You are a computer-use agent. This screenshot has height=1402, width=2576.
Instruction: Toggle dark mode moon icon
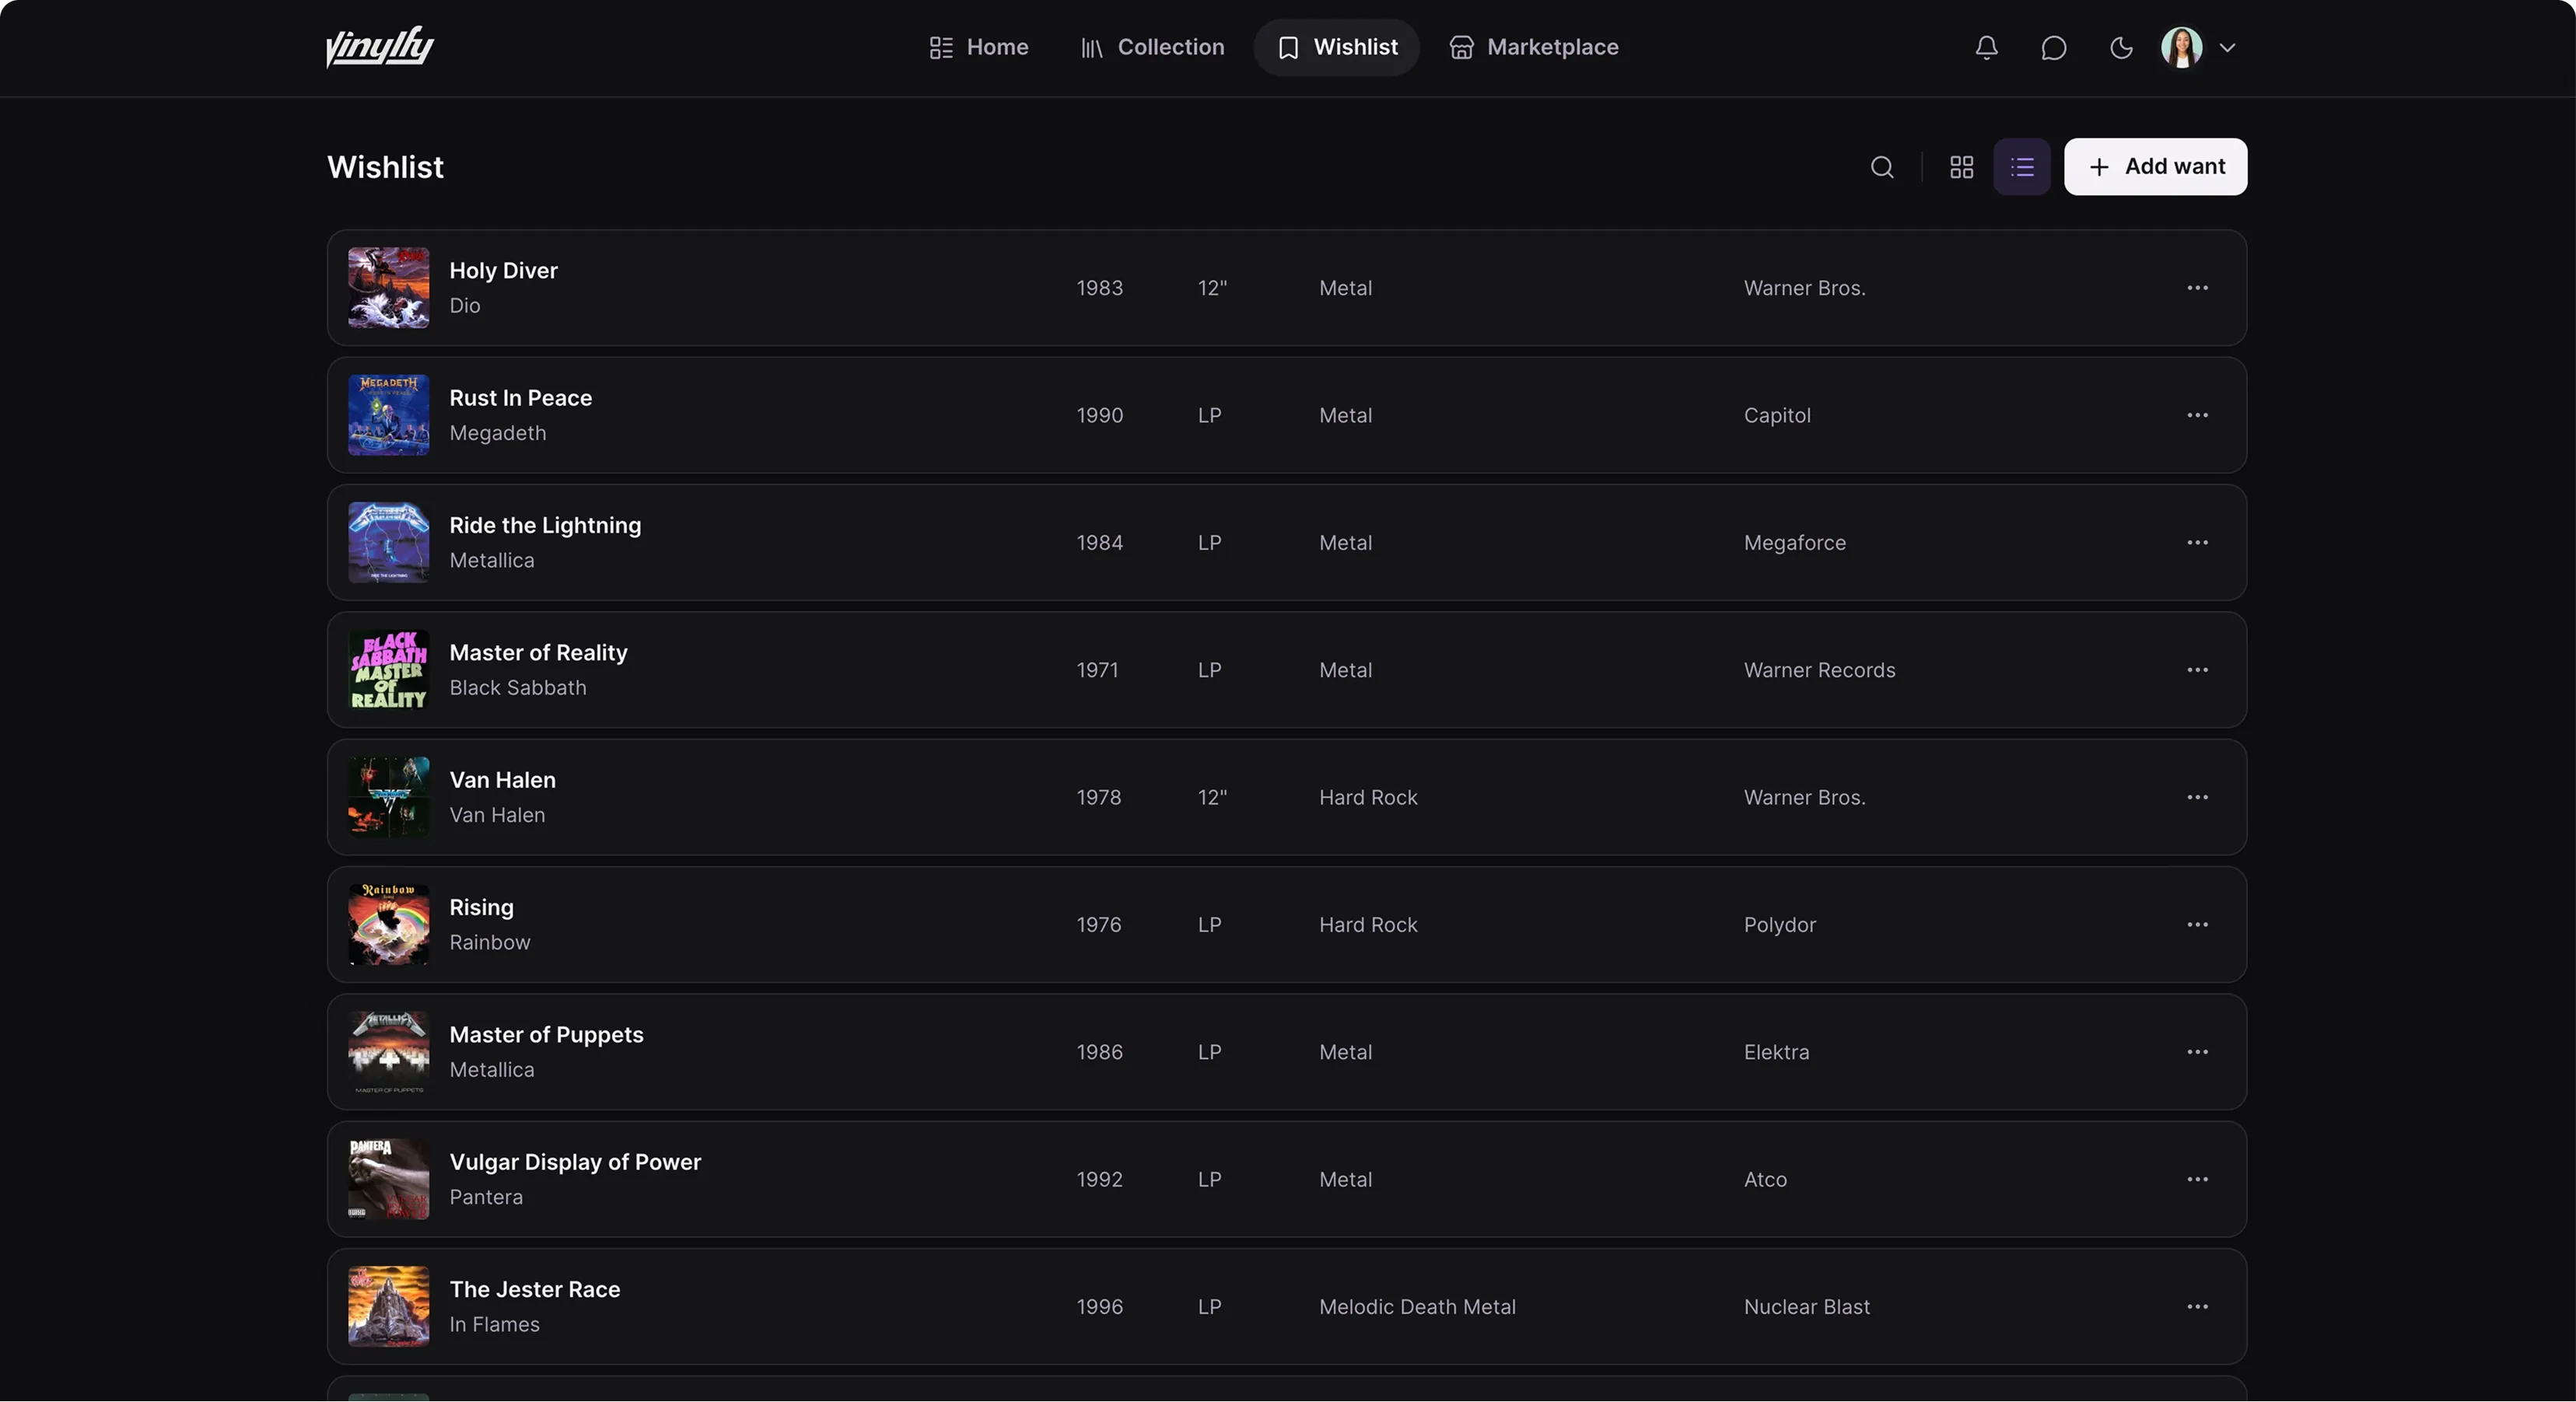[2120, 47]
